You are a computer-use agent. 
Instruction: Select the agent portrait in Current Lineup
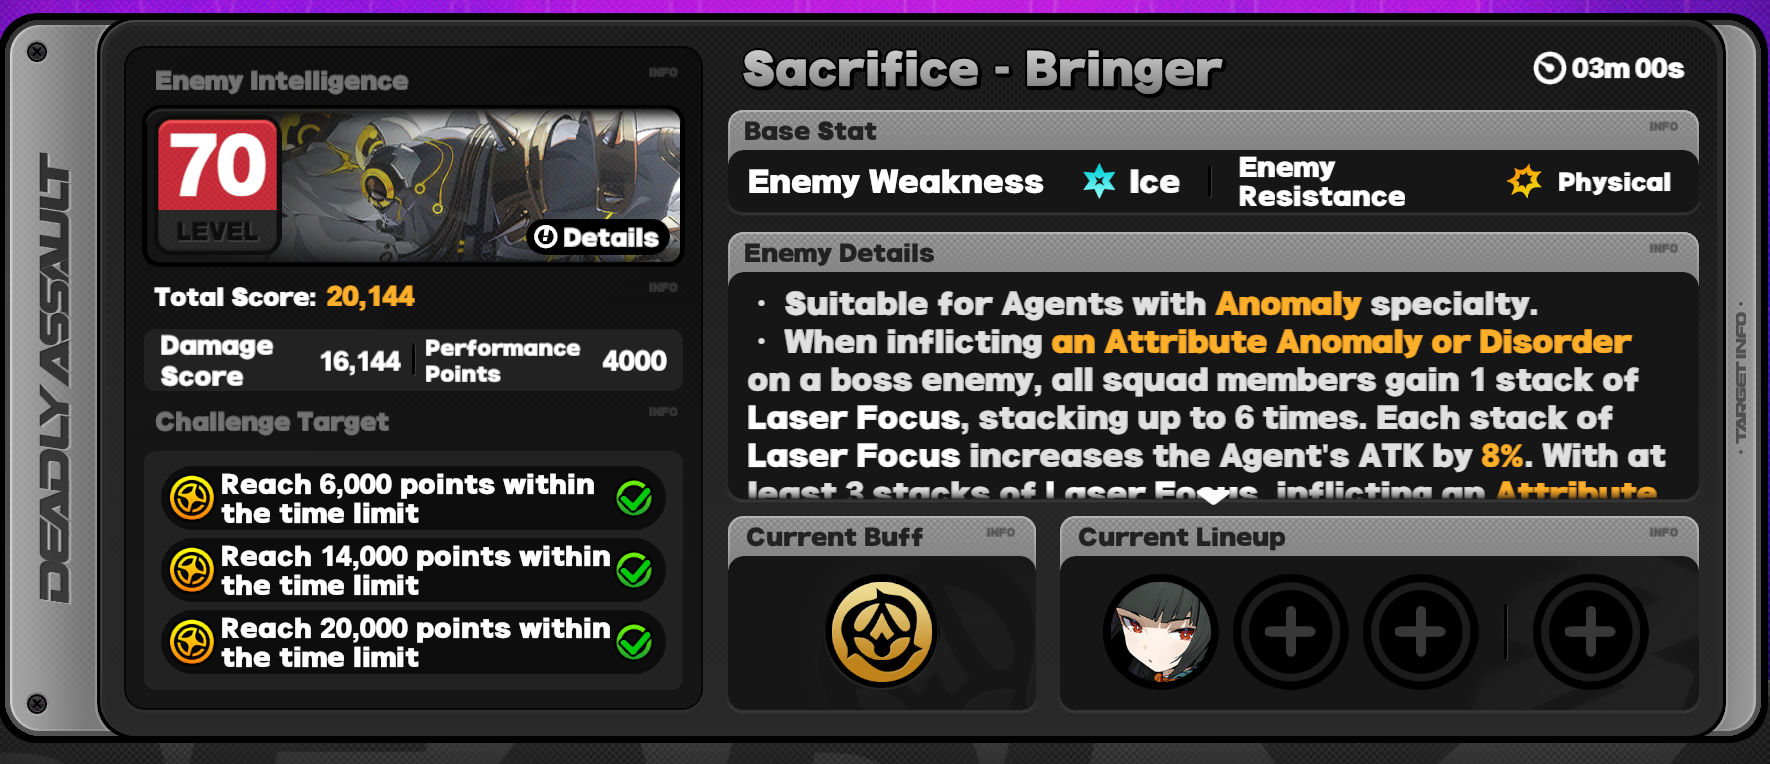1161,631
